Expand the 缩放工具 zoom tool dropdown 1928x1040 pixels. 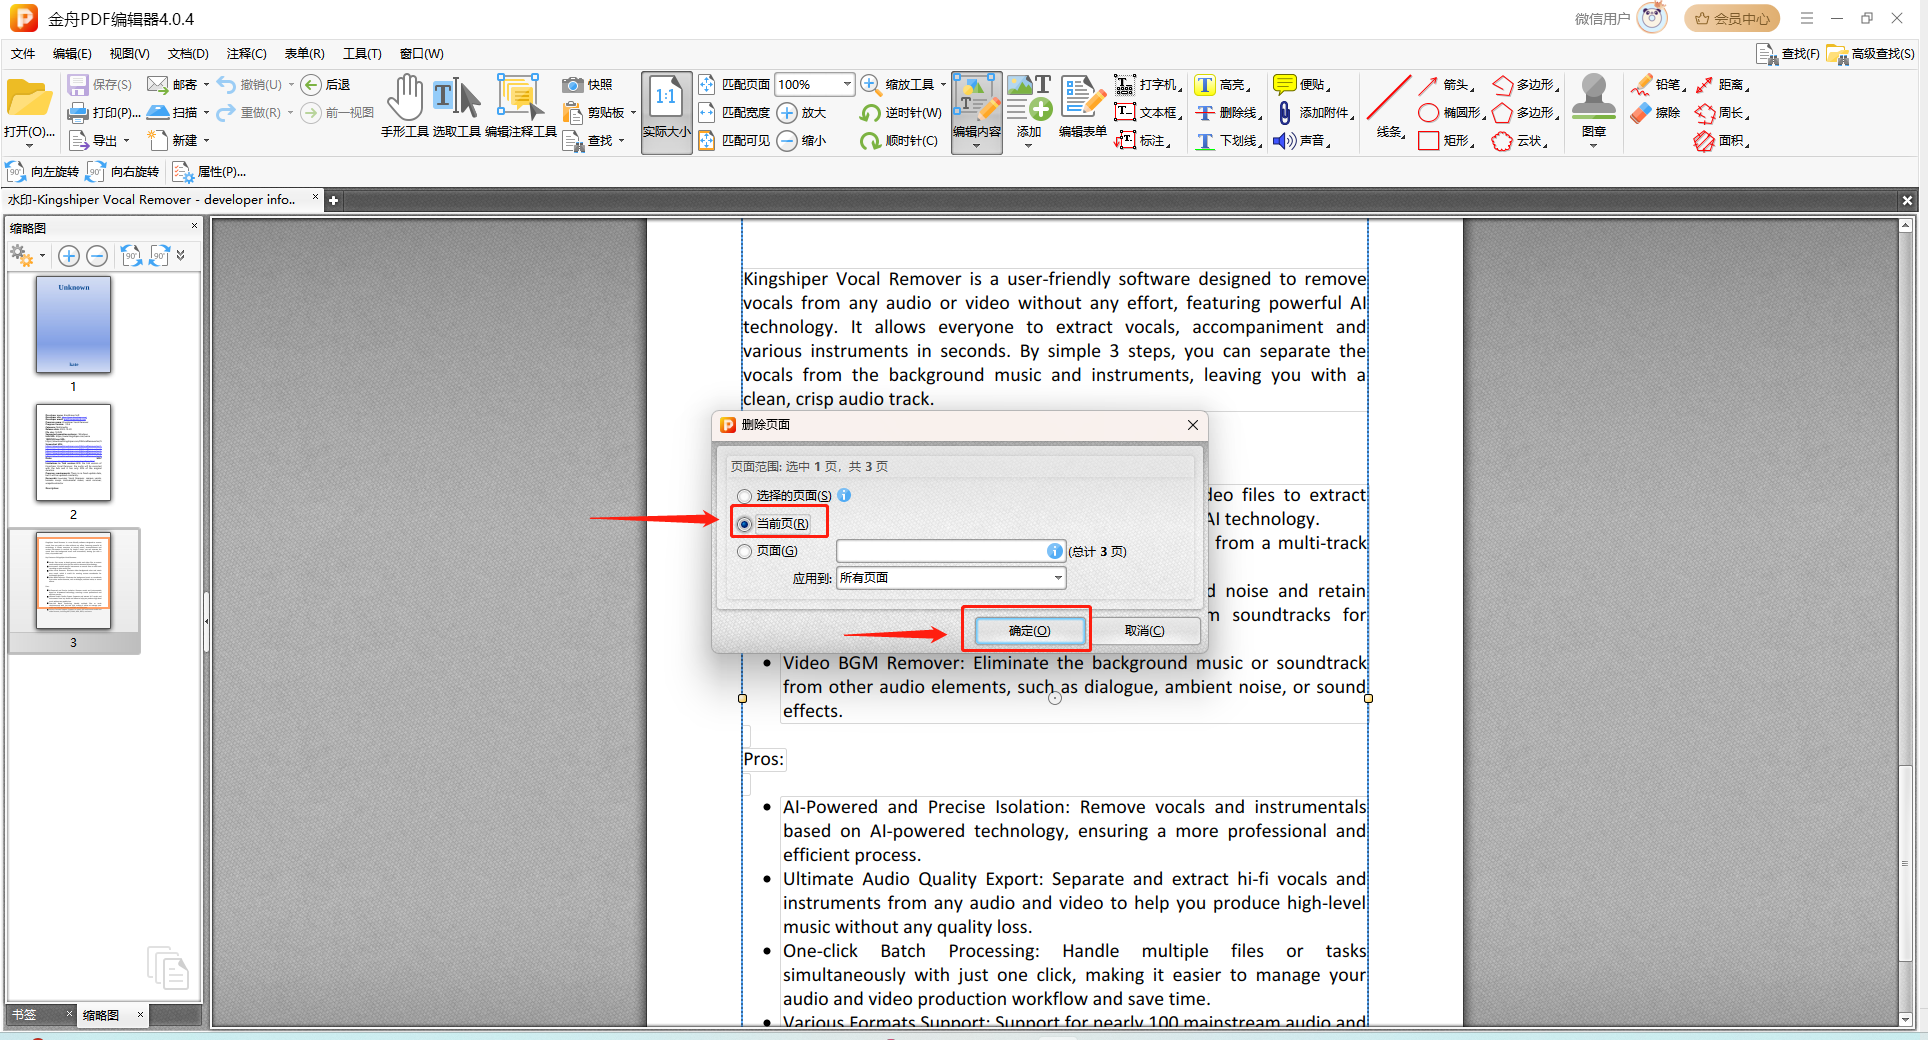[x=943, y=85]
